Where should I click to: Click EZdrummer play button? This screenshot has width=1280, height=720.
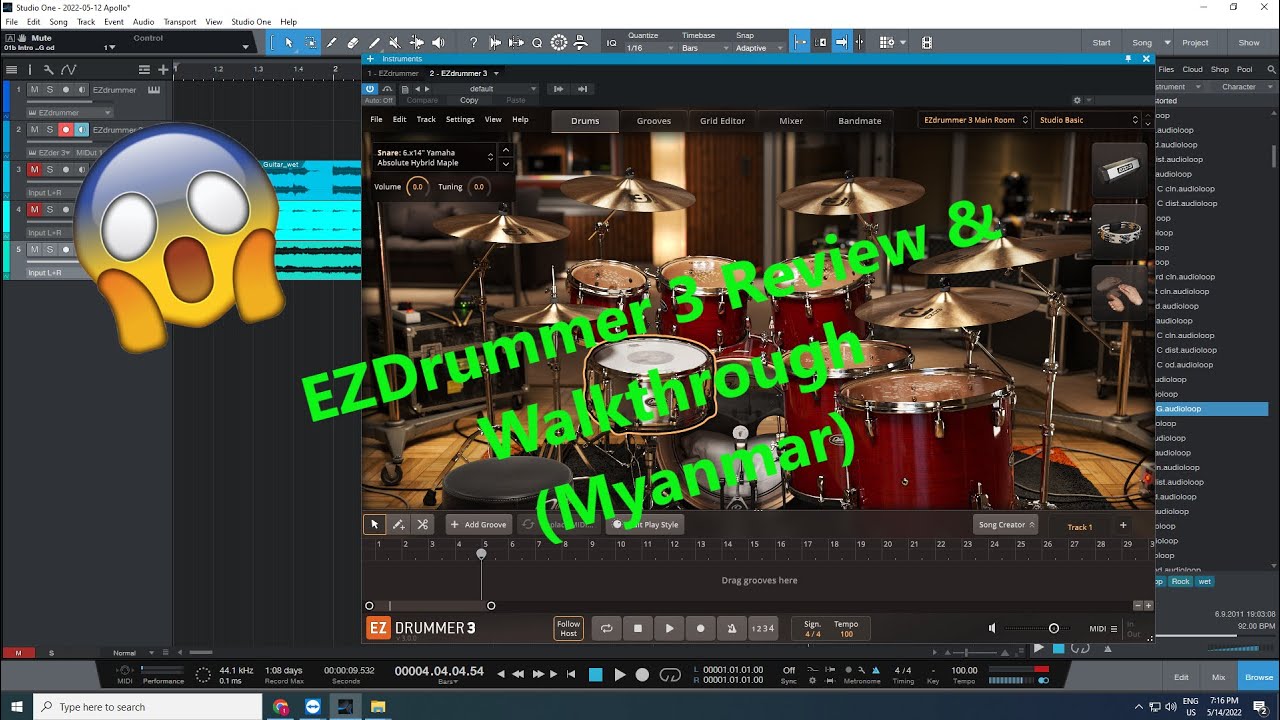[x=669, y=628]
